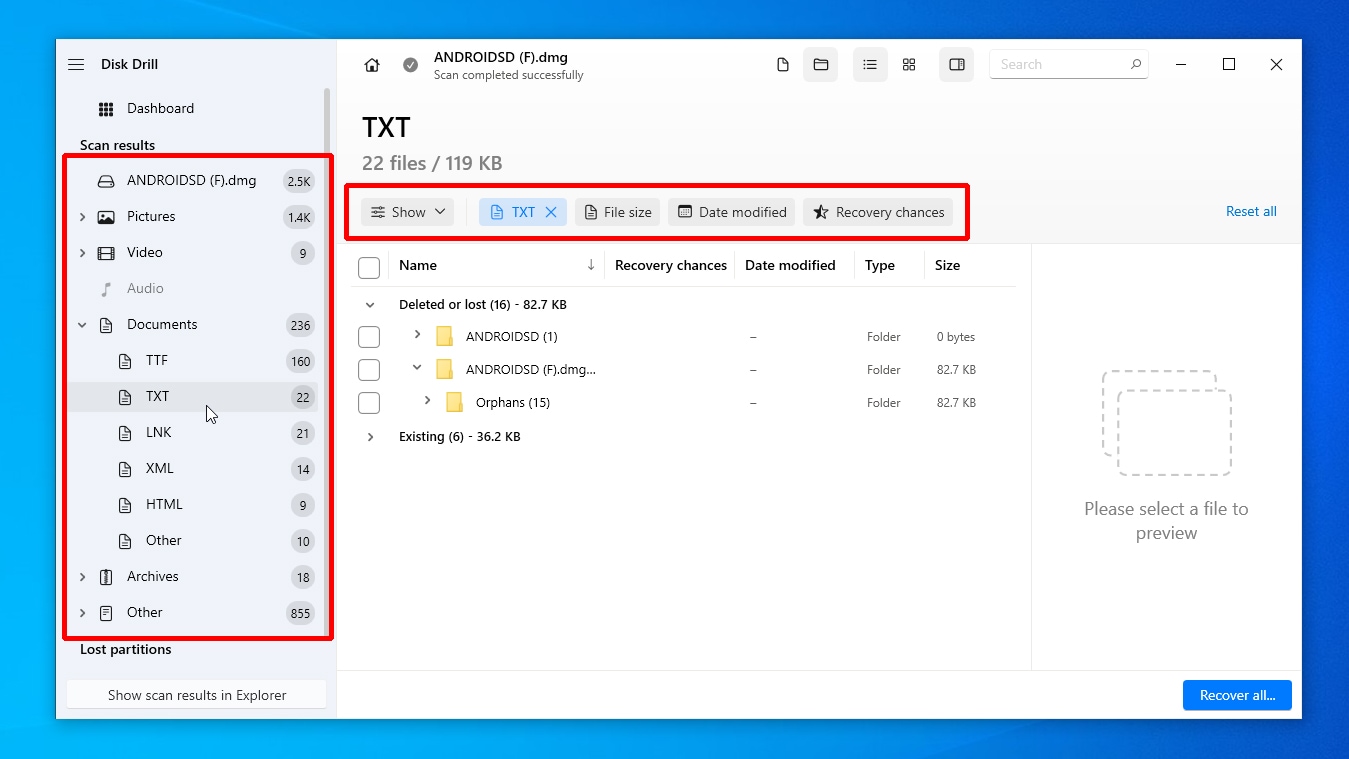Select the TTF file type
Image resolution: width=1349 pixels, height=759 pixels.
coord(192,361)
